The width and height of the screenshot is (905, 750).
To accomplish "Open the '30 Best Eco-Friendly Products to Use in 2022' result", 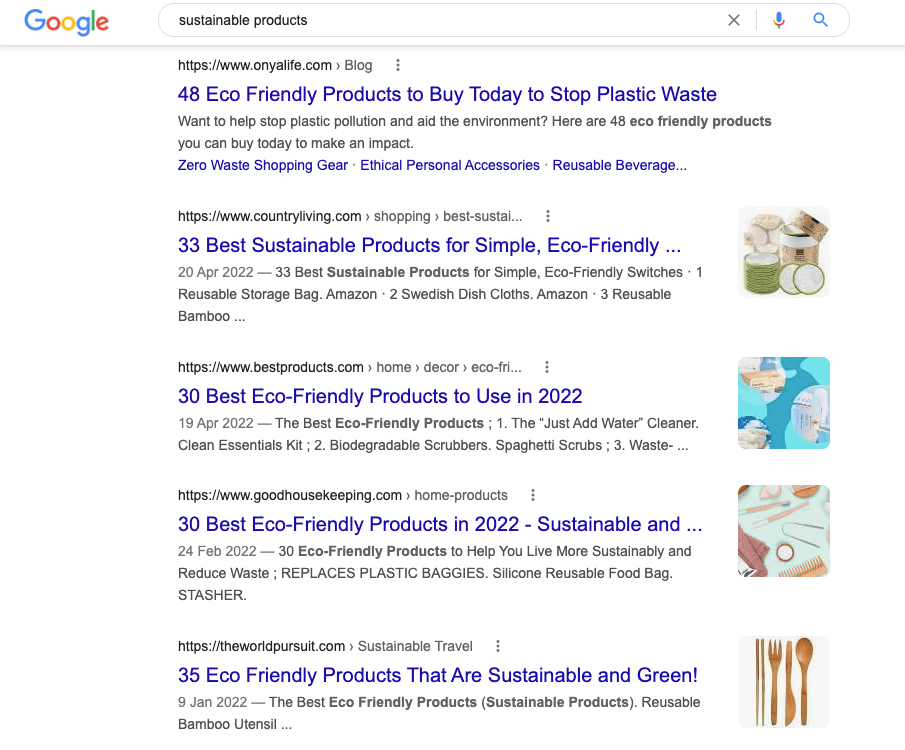I will 380,396.
